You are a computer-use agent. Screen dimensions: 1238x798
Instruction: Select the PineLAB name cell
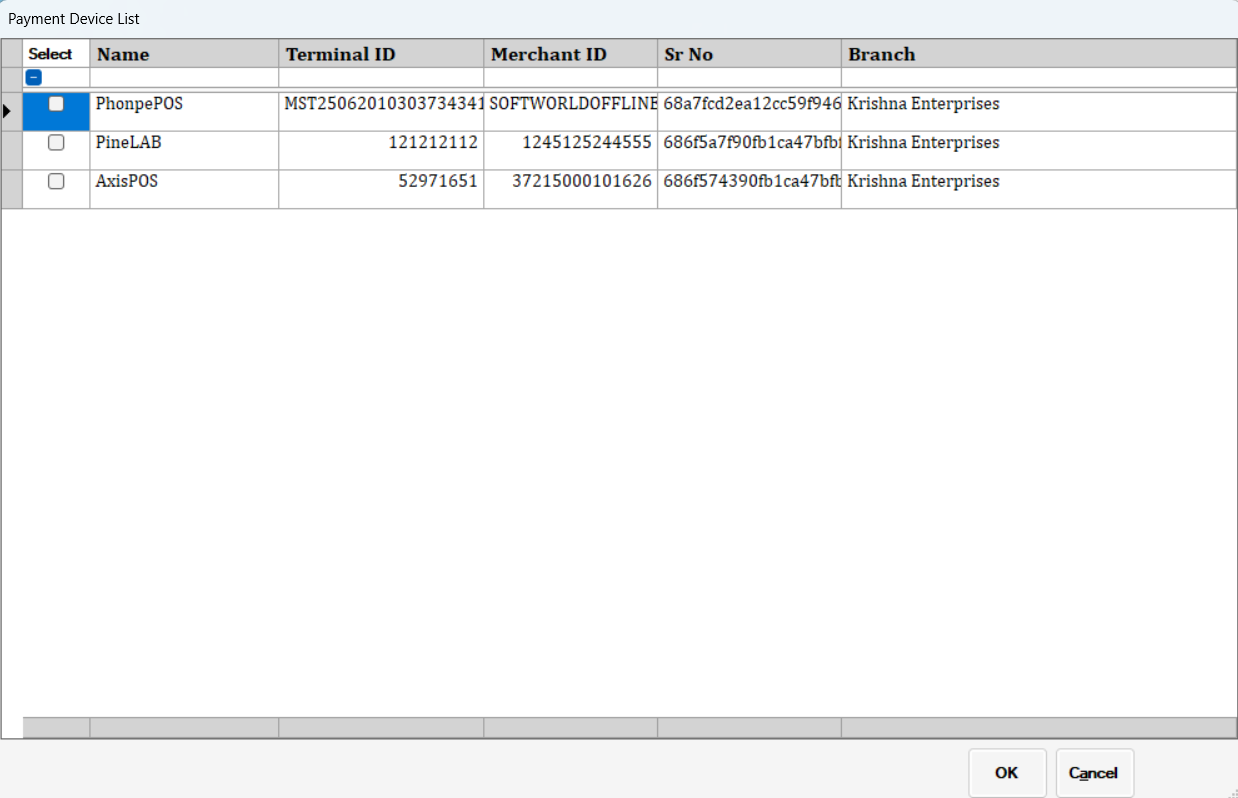(x=184, y=150)
